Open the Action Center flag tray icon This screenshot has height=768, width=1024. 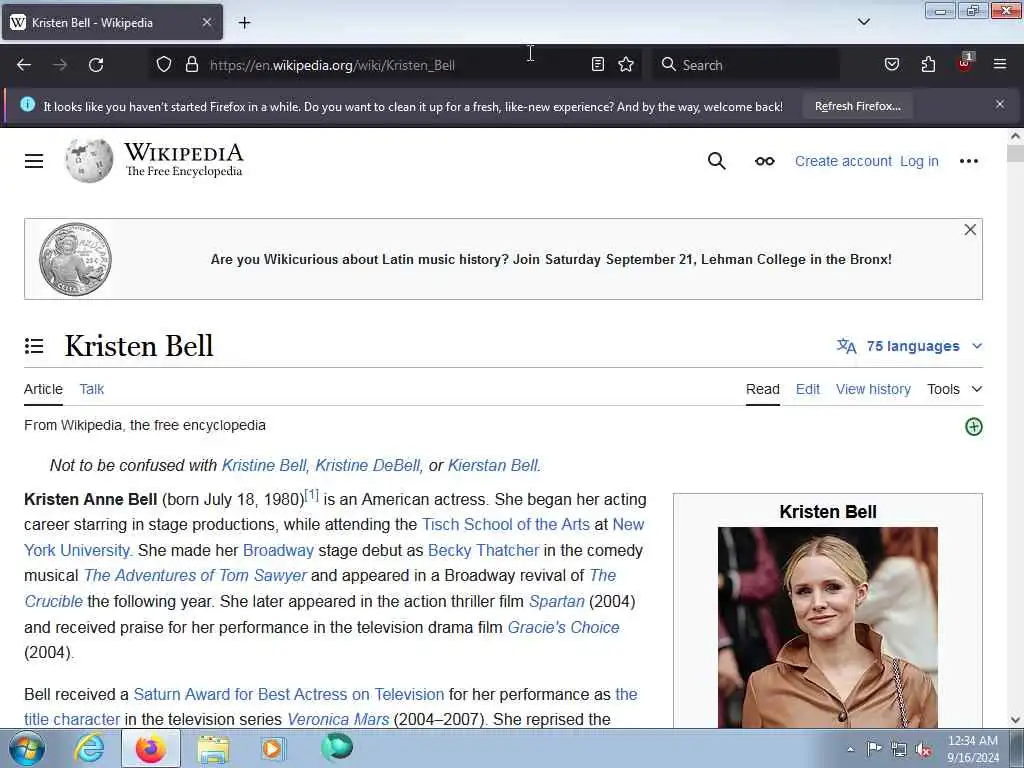tap(873, 748)
